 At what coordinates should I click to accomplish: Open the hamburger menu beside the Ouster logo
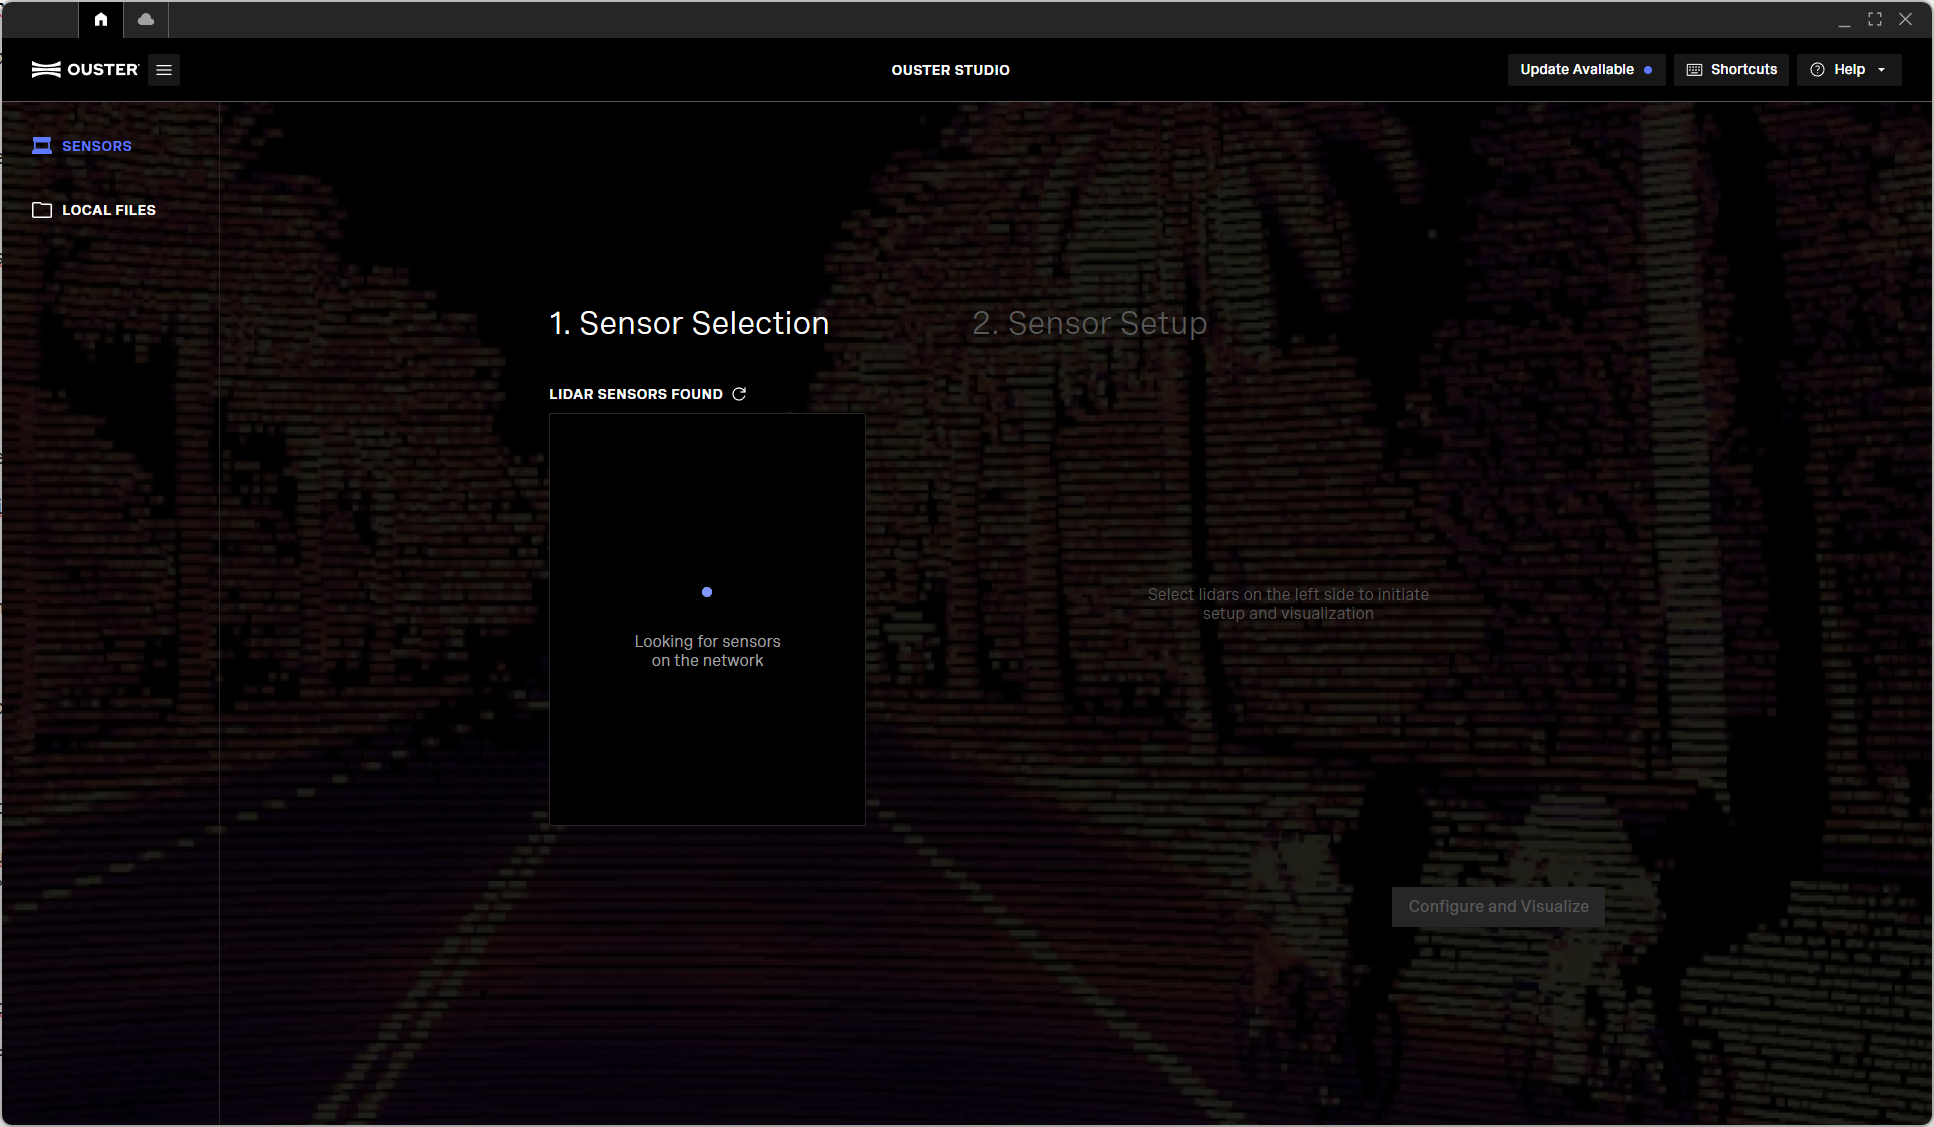pyautogui.click(x=164, y=70)
